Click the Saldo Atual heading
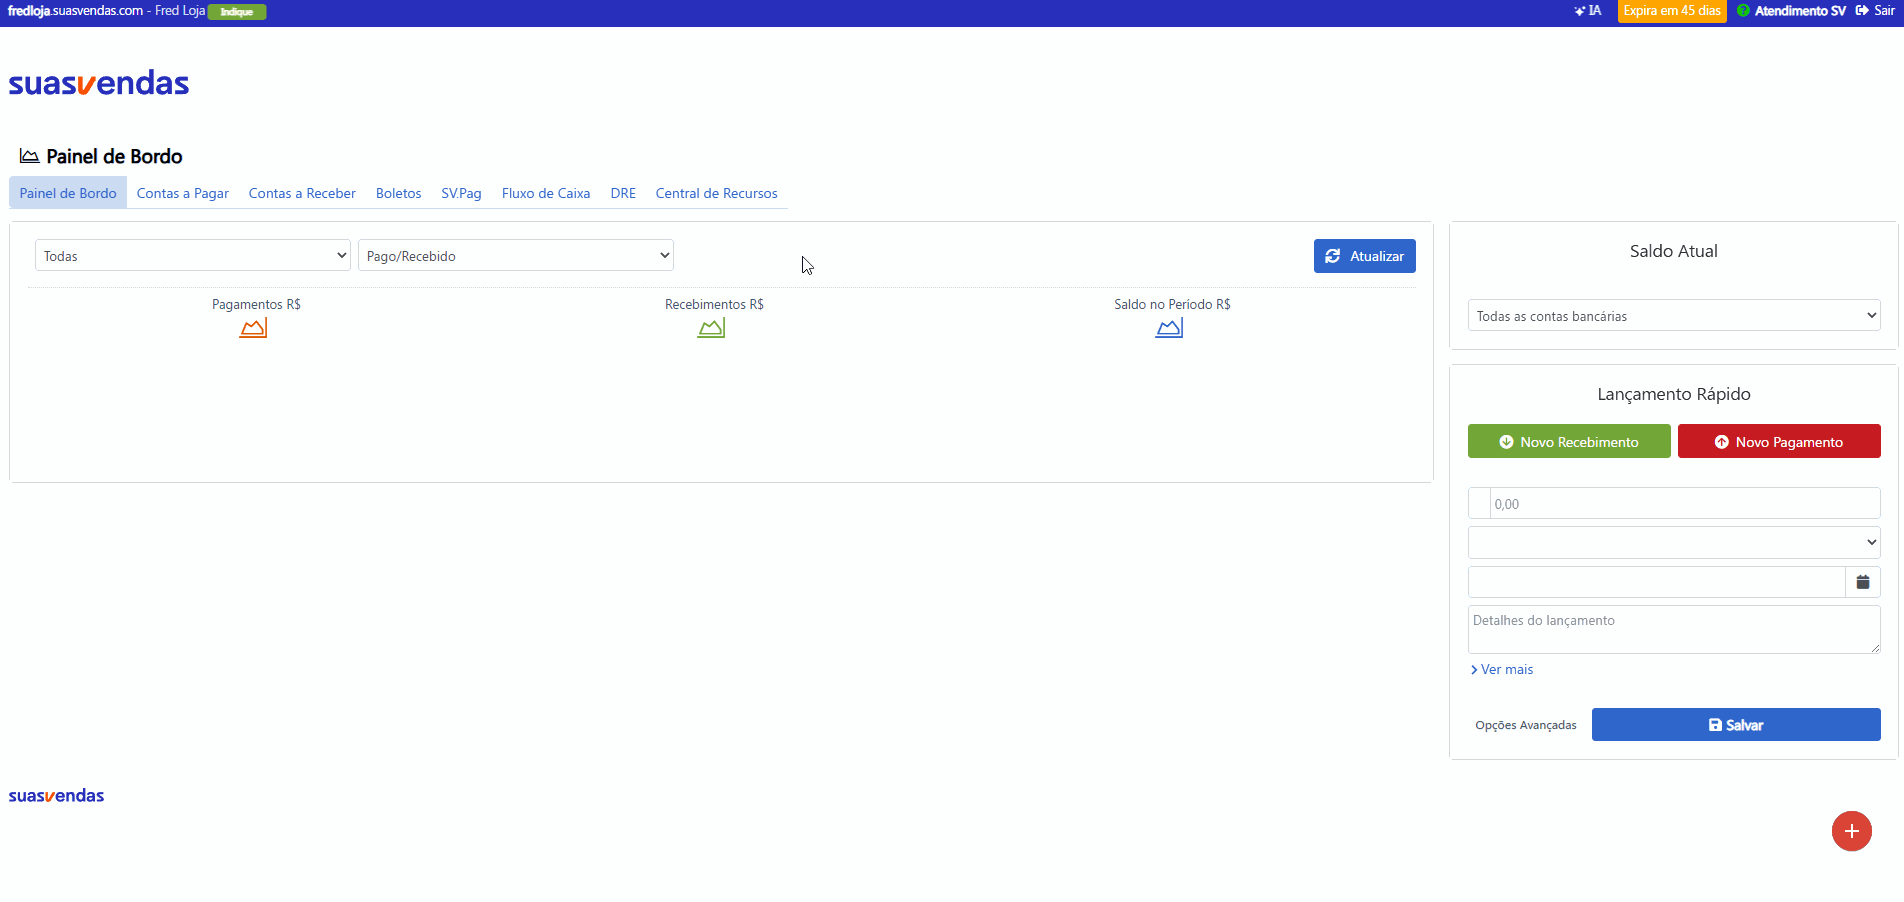The width and height of the screenshot is (1904, 902). [x=1674, y=251]
